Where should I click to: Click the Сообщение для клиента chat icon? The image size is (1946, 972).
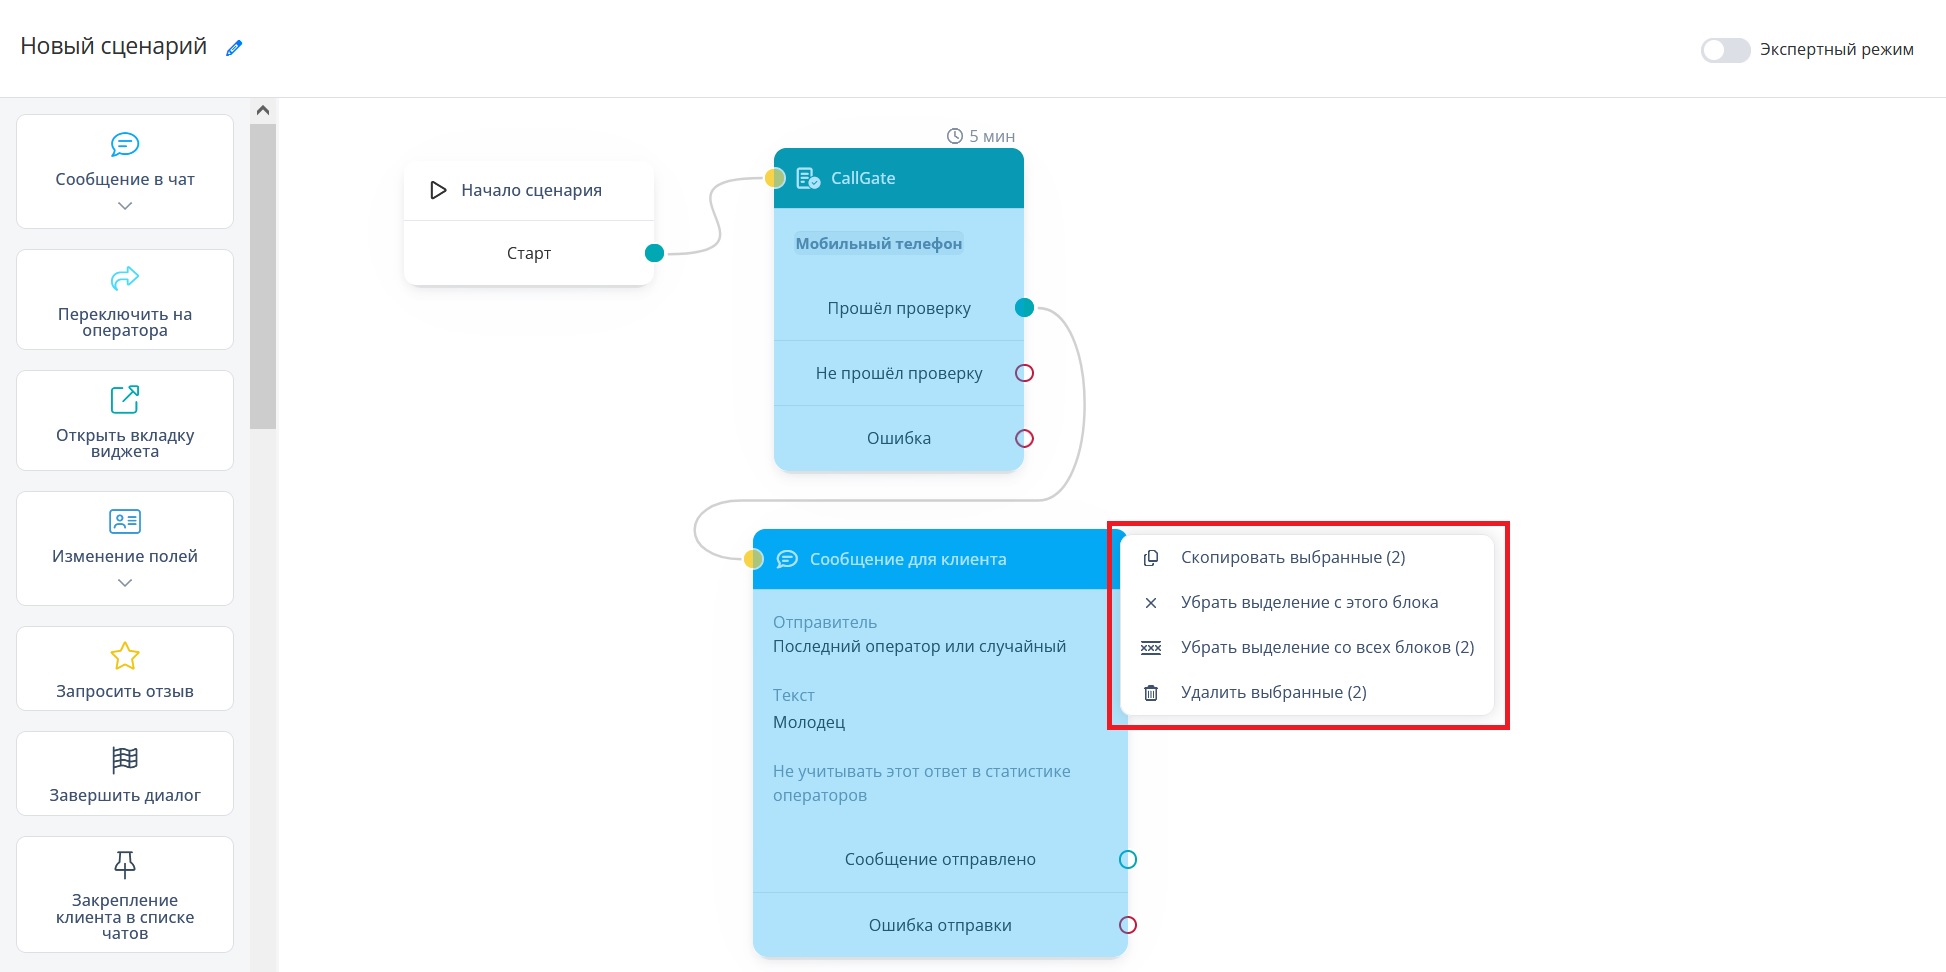[788, 559]
